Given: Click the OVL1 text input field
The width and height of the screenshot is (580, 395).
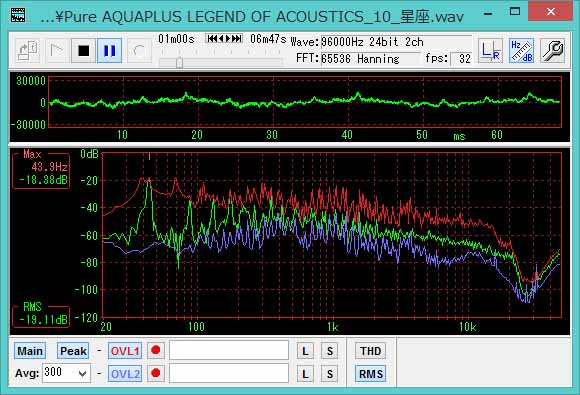Looking at the screenshot, I should pos(229,350).
